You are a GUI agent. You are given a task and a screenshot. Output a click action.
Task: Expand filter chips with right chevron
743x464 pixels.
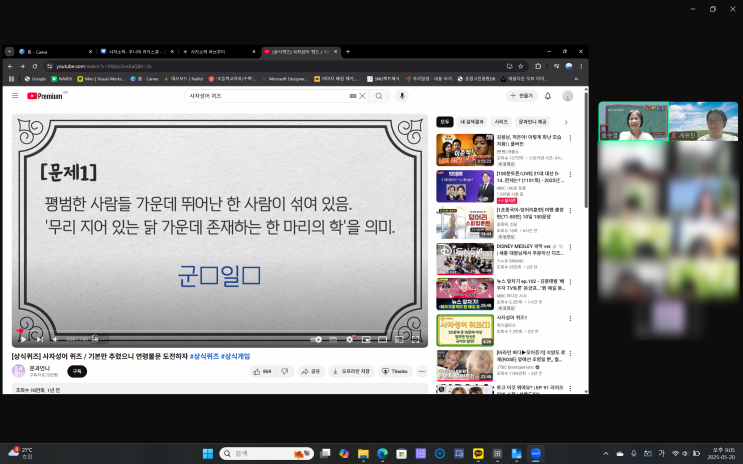[x=566, y=122]
